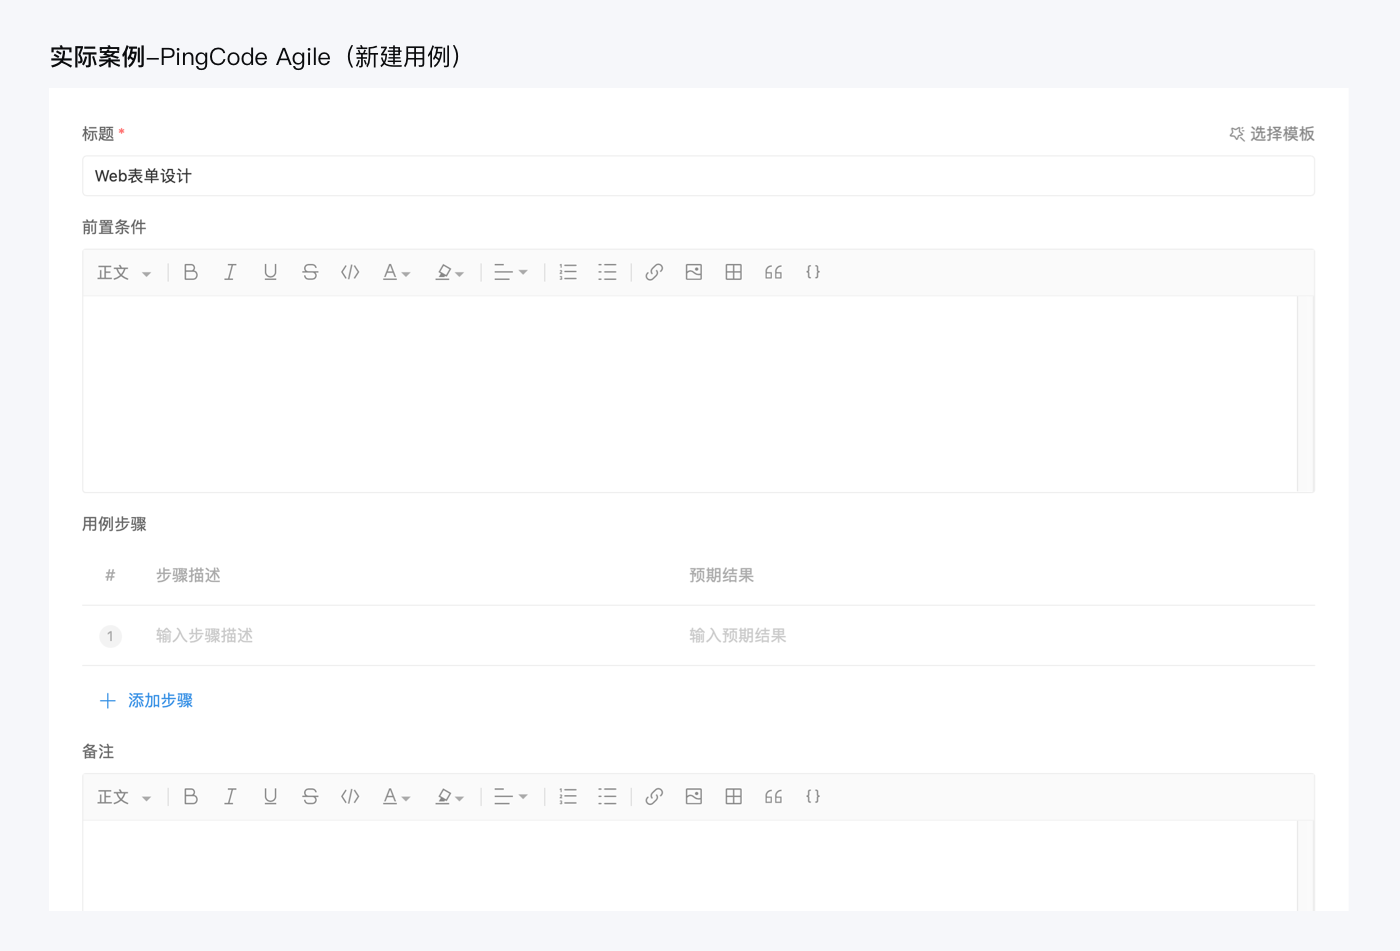Insert link in 前置条件 editor
Image resolution: width=1400 pixels, height=951 pixels.
tap(654, 272)
